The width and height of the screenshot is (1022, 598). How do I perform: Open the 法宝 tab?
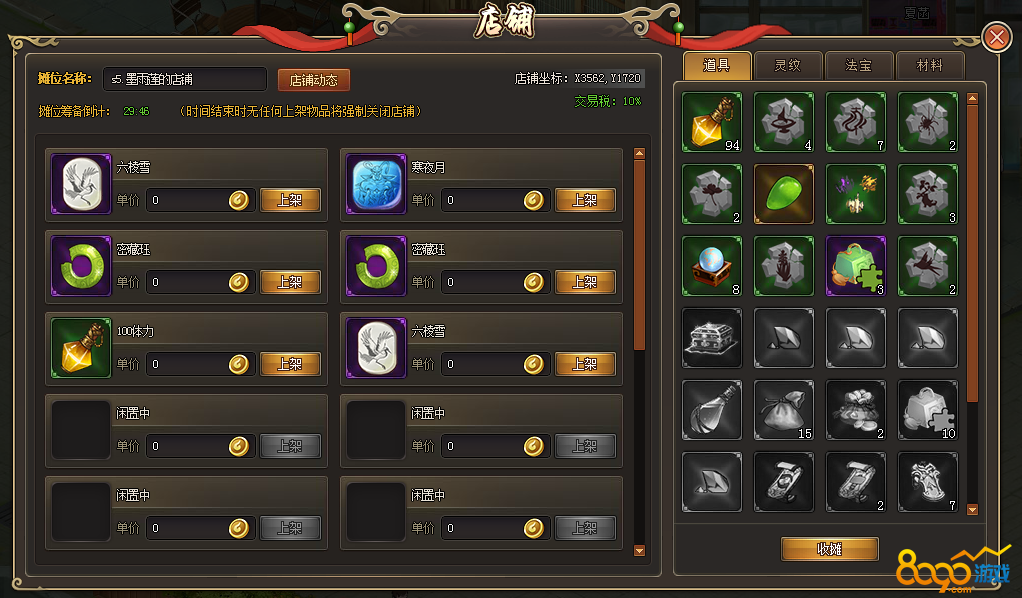pyautogui.click(x=858, y=65)
